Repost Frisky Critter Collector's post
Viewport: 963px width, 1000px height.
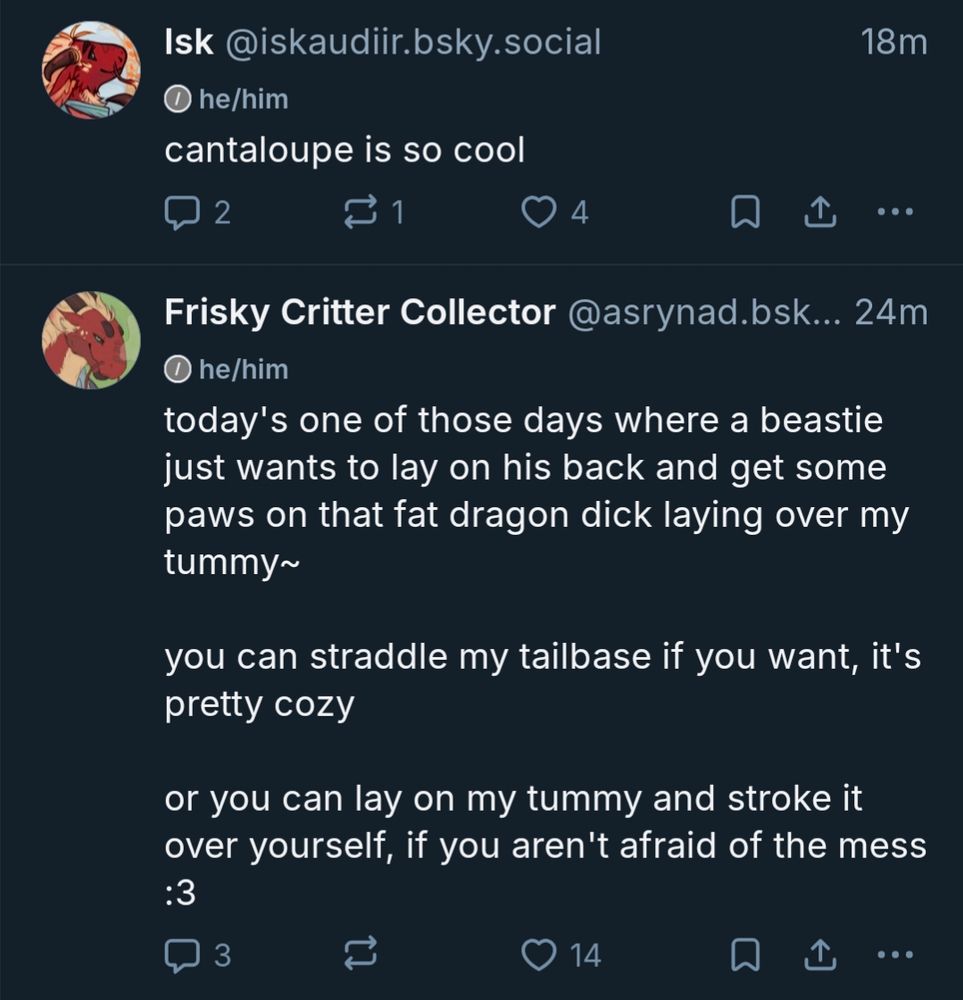pos(357,955)
